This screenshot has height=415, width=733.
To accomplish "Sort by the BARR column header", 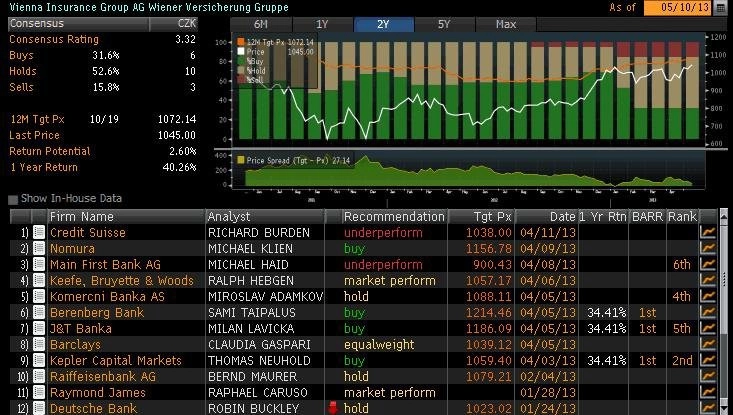I will coord(647,216).
